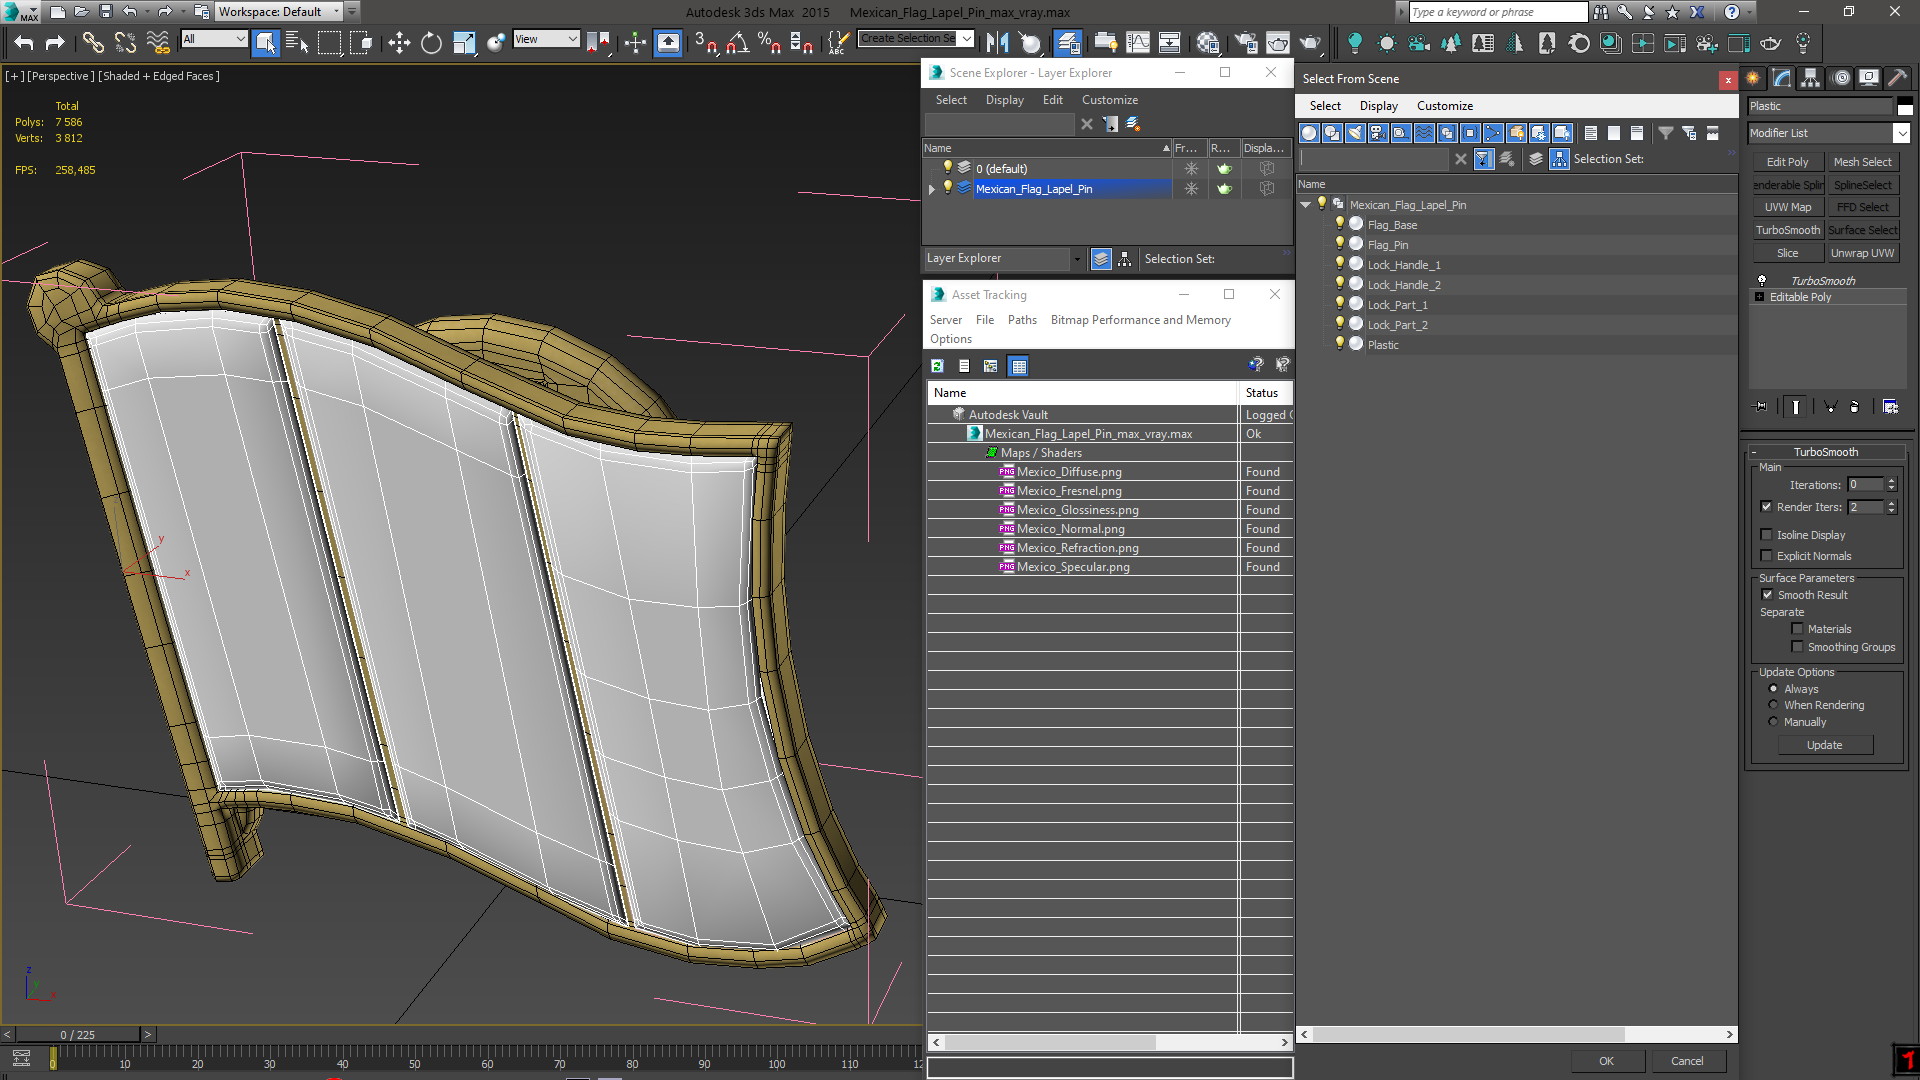The image size is (1920, 1080).
Task: Collapse Mexican_Flag_Lapel_Pin tree in Select From Scene
Action: click(1306, 205)
